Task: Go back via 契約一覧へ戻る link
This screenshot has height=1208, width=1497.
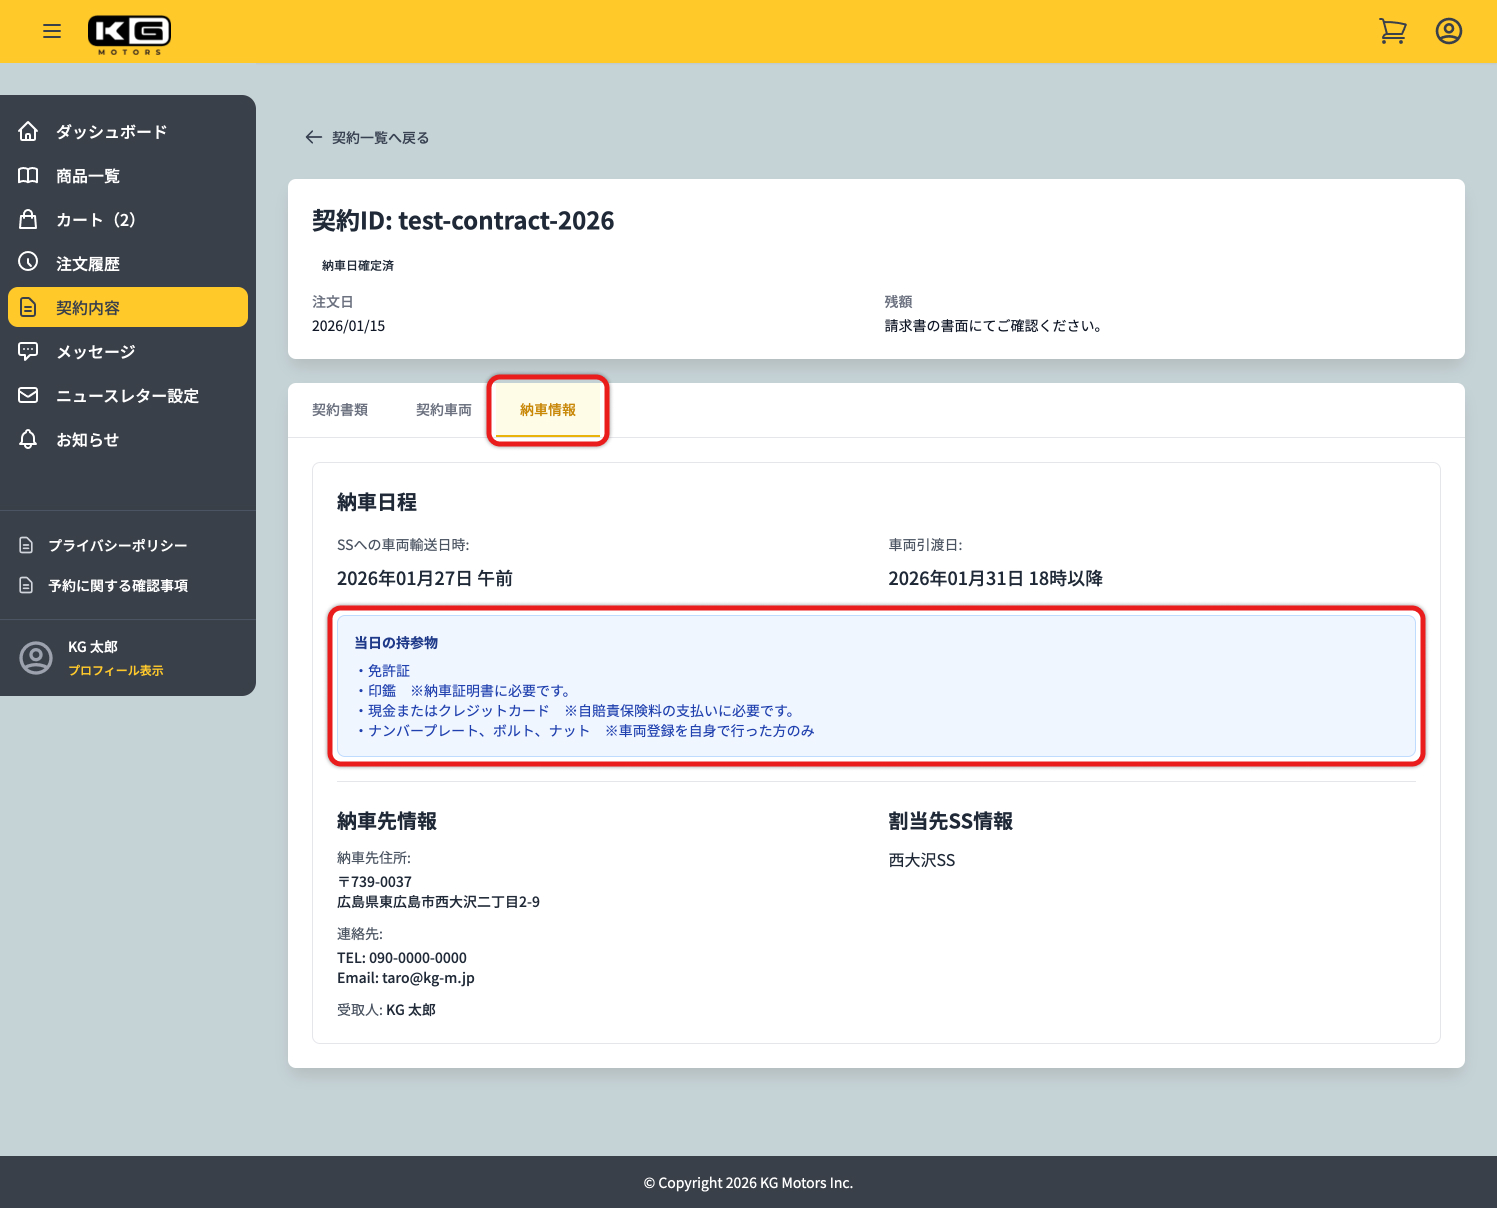Action: coord(368,138)
